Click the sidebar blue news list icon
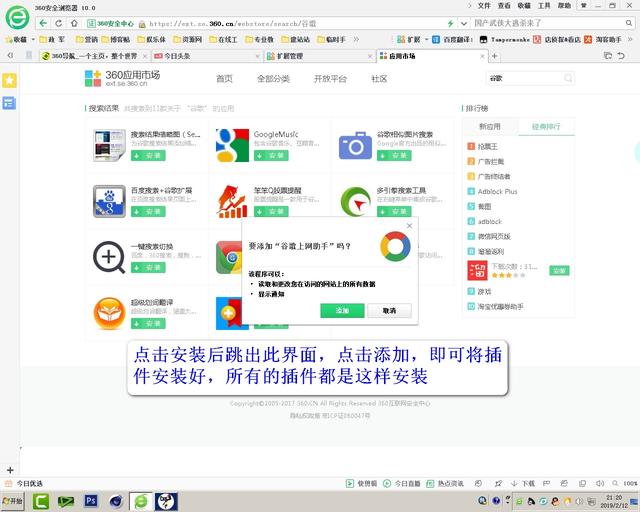The image size is (640, 512). [x=9, y=103]
